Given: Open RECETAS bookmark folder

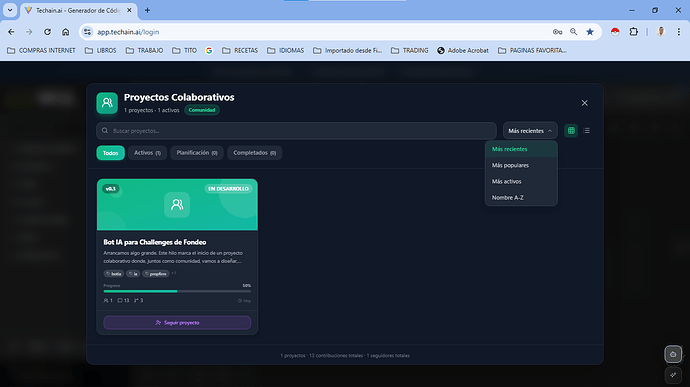Looking at the screenshot, I should pos(240,51).
